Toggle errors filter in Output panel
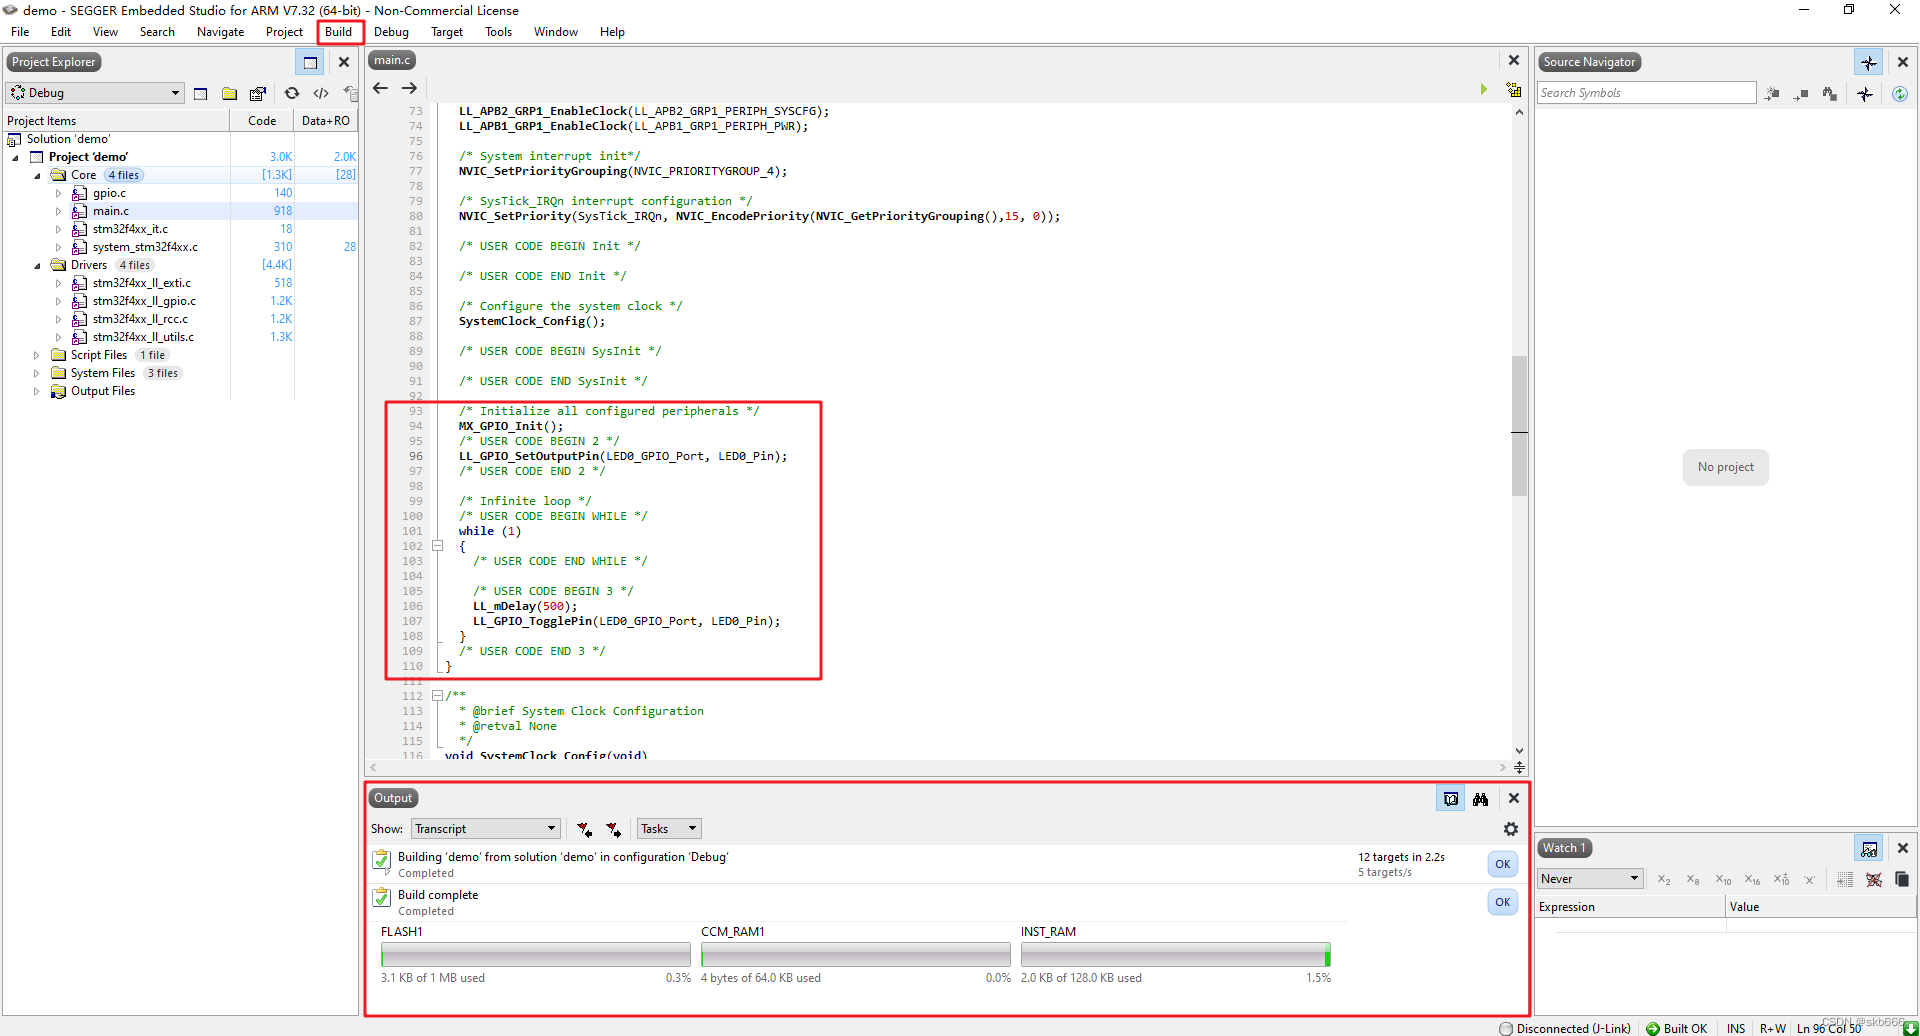The height and width of the screenshot is (1036, 1920). (x=584, y=829)
